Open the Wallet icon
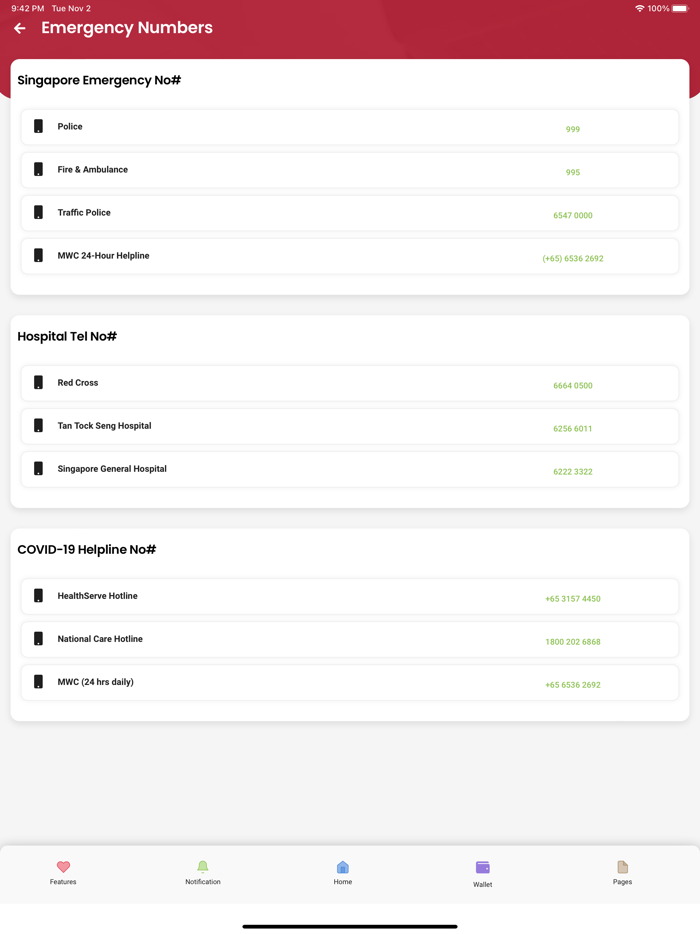 483,867
